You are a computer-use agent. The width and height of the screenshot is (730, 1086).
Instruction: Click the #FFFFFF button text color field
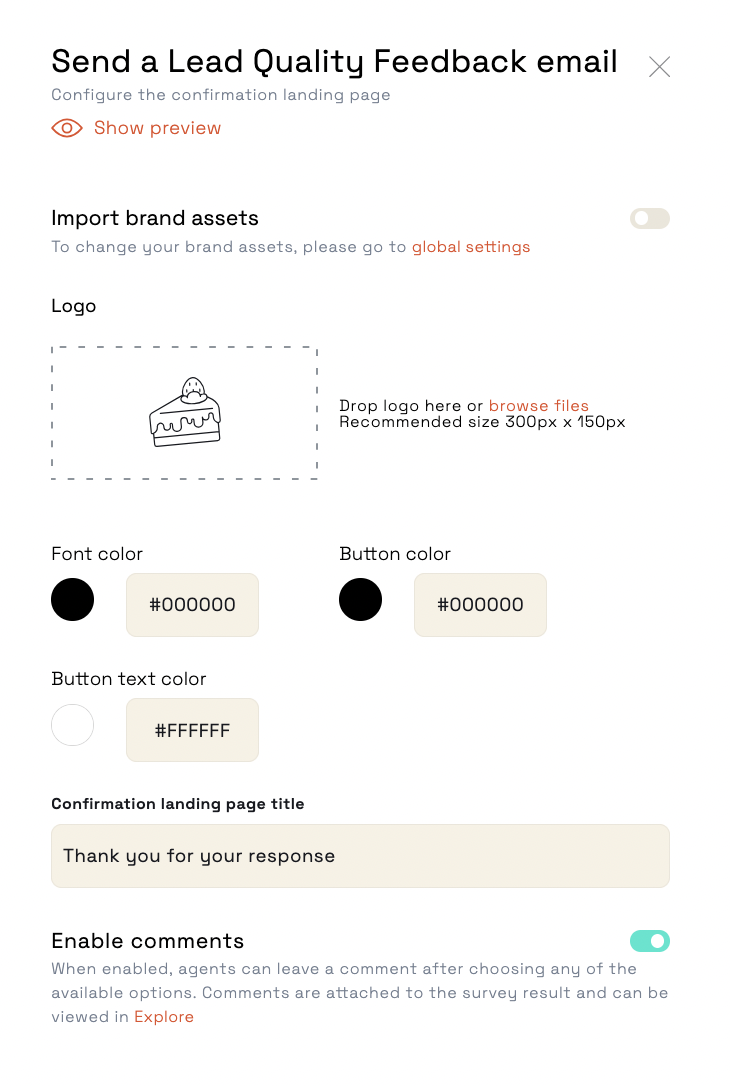click(x=193, y=730)
